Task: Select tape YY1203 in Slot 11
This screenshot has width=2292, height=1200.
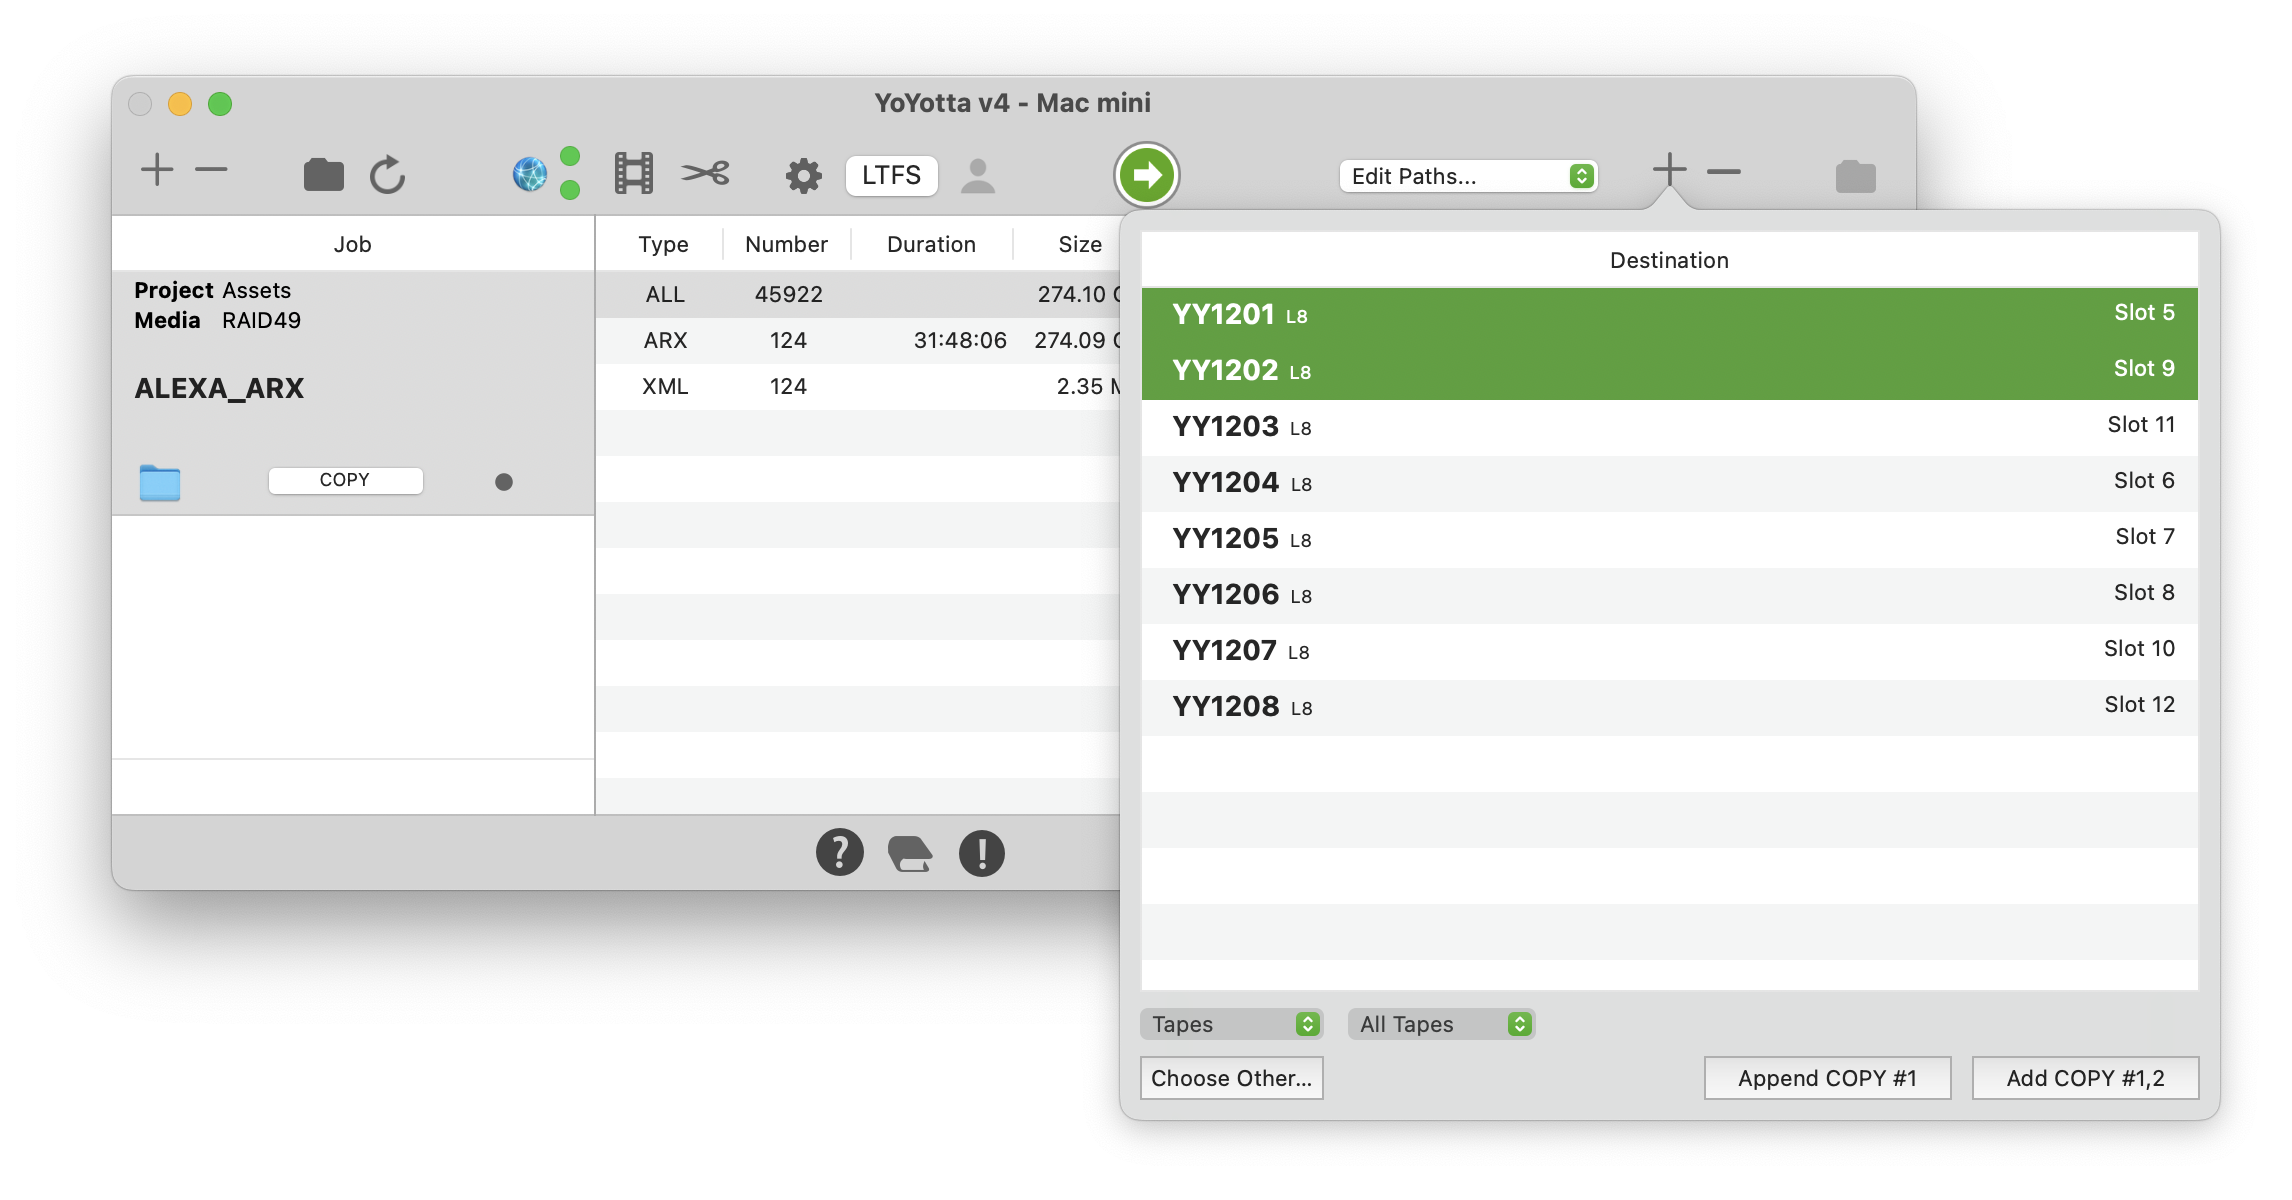Action: [1668, 427]
